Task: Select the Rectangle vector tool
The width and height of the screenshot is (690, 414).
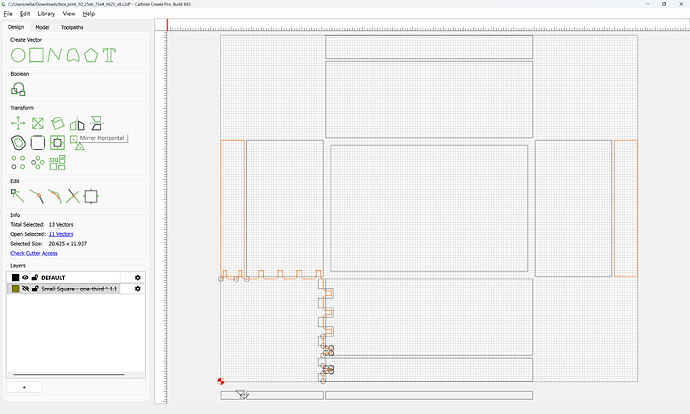Action: (x=37, y=55)
